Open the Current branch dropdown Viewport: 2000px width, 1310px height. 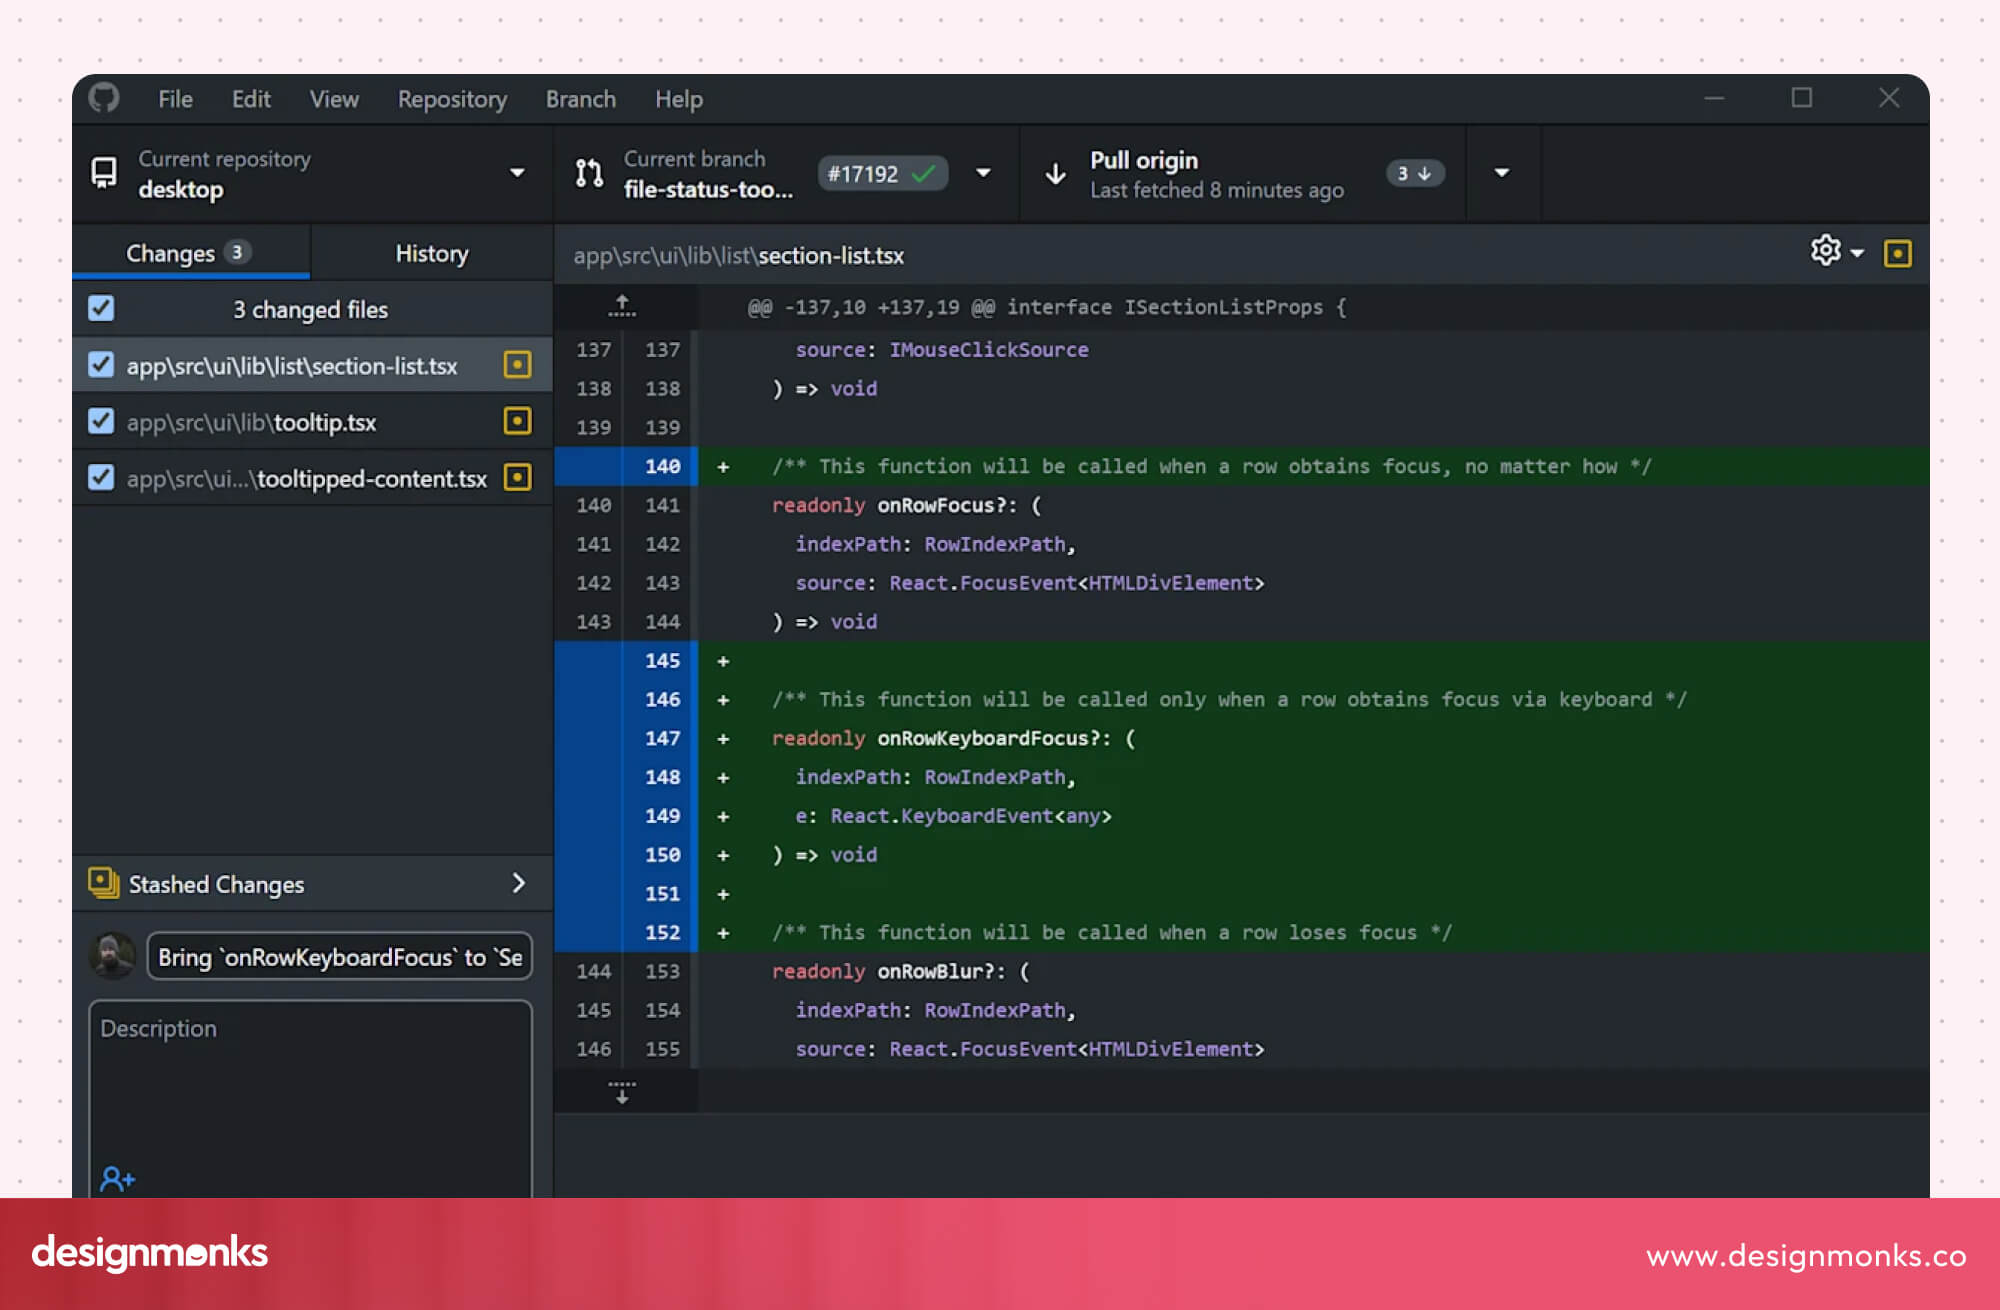(984, 172)
